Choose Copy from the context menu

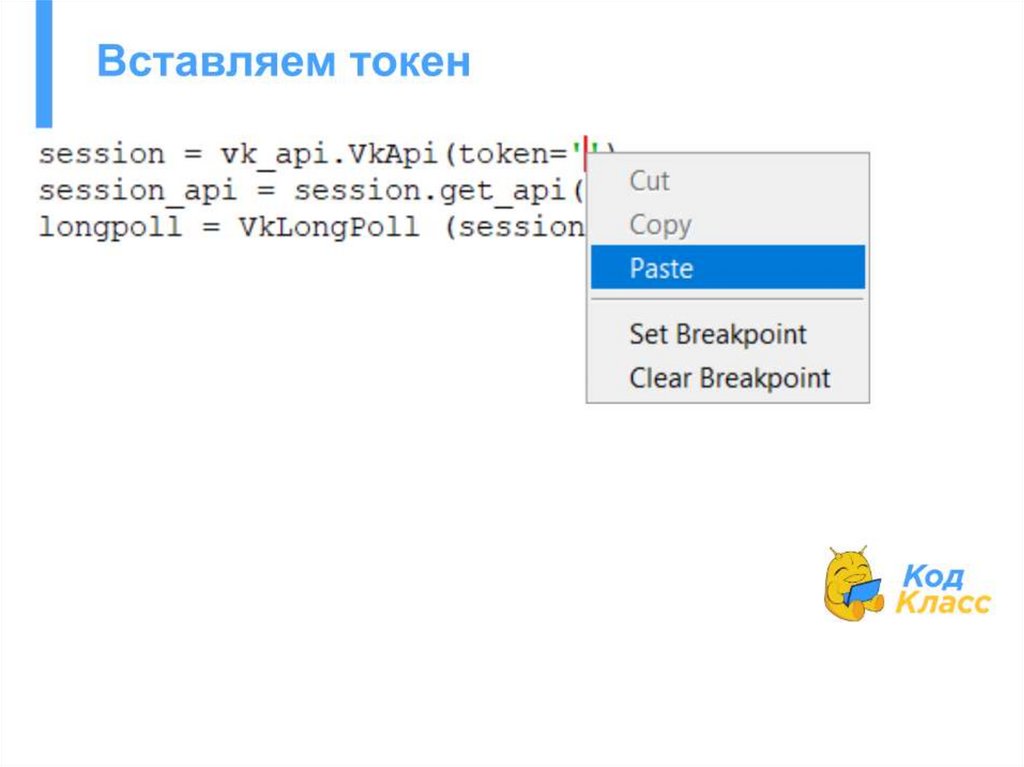pyautogui.click(x=659, y=225)
